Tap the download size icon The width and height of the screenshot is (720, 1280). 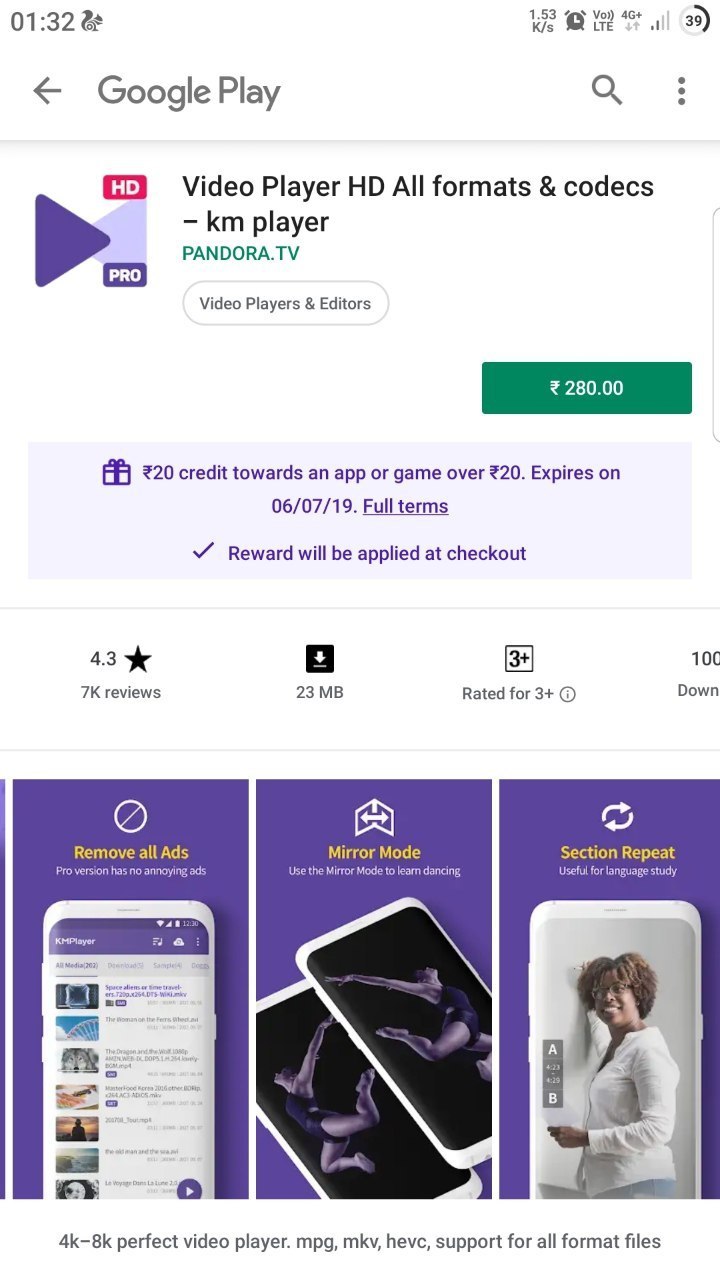tap(319, 659)
